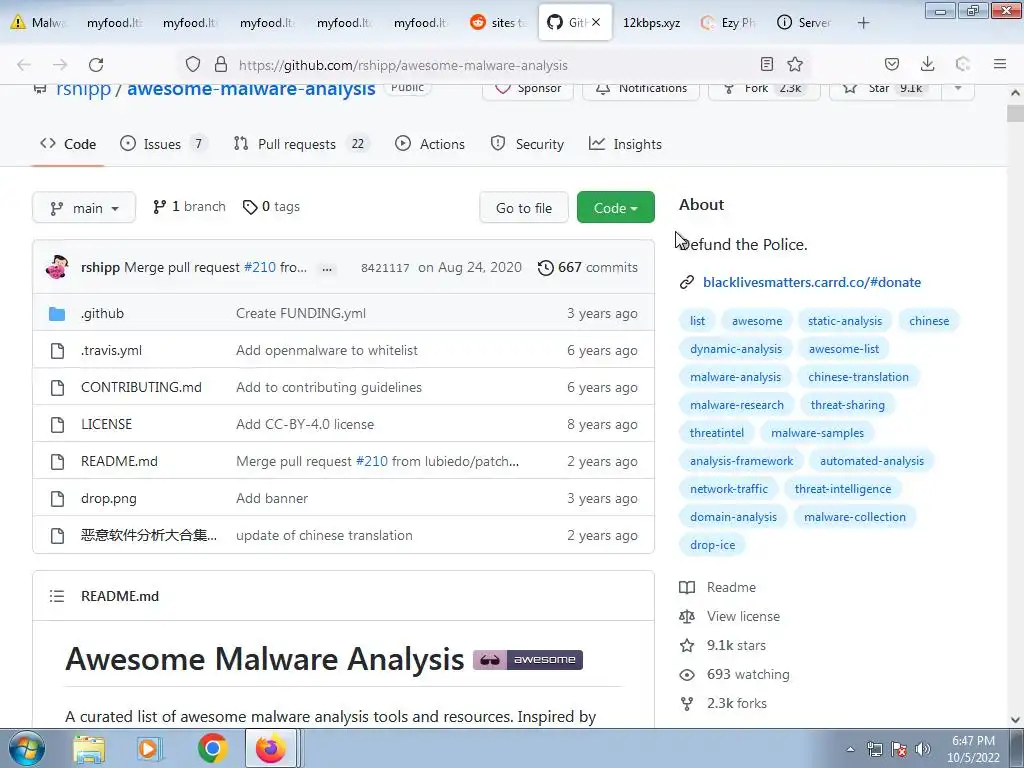Open the Insights tab

625,144
